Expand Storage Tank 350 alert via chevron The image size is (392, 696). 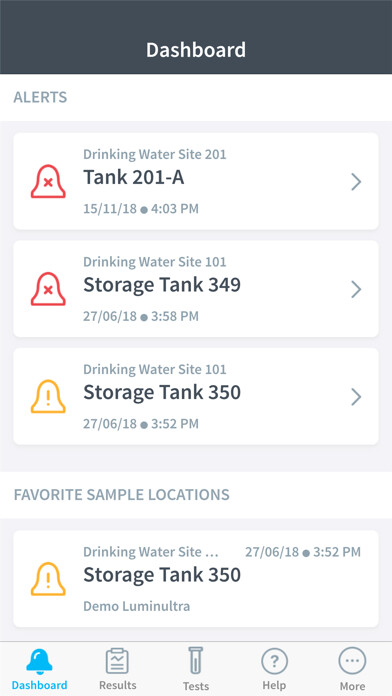click(x=356, y=397)
